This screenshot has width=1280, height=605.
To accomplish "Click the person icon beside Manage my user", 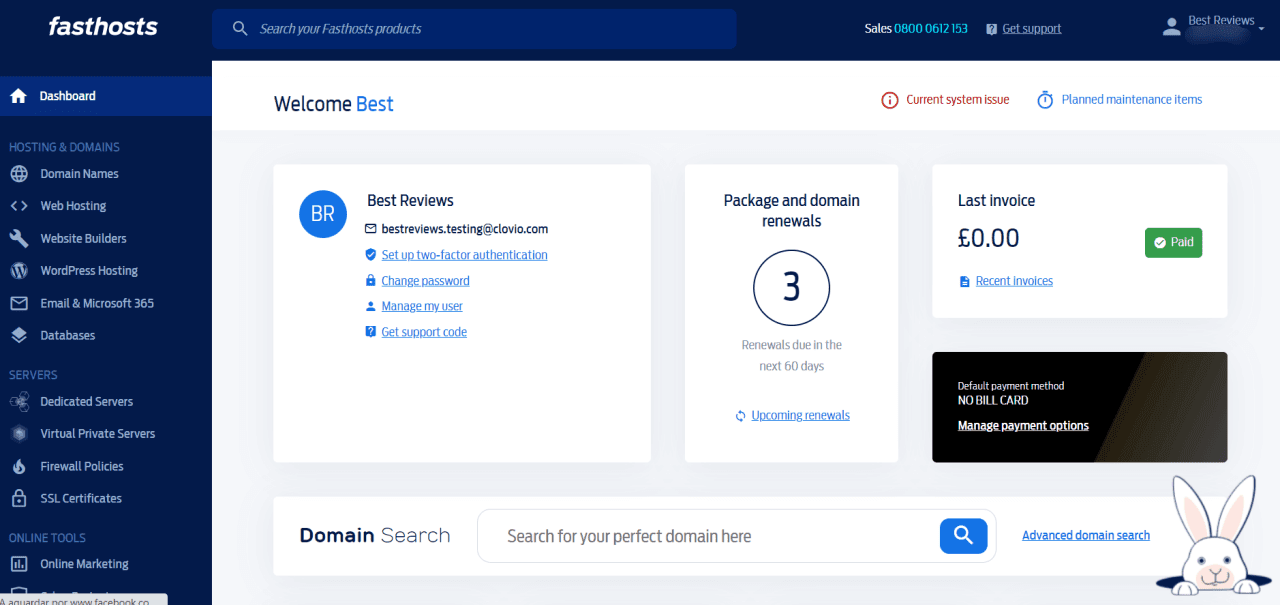I will click(370, 306).
